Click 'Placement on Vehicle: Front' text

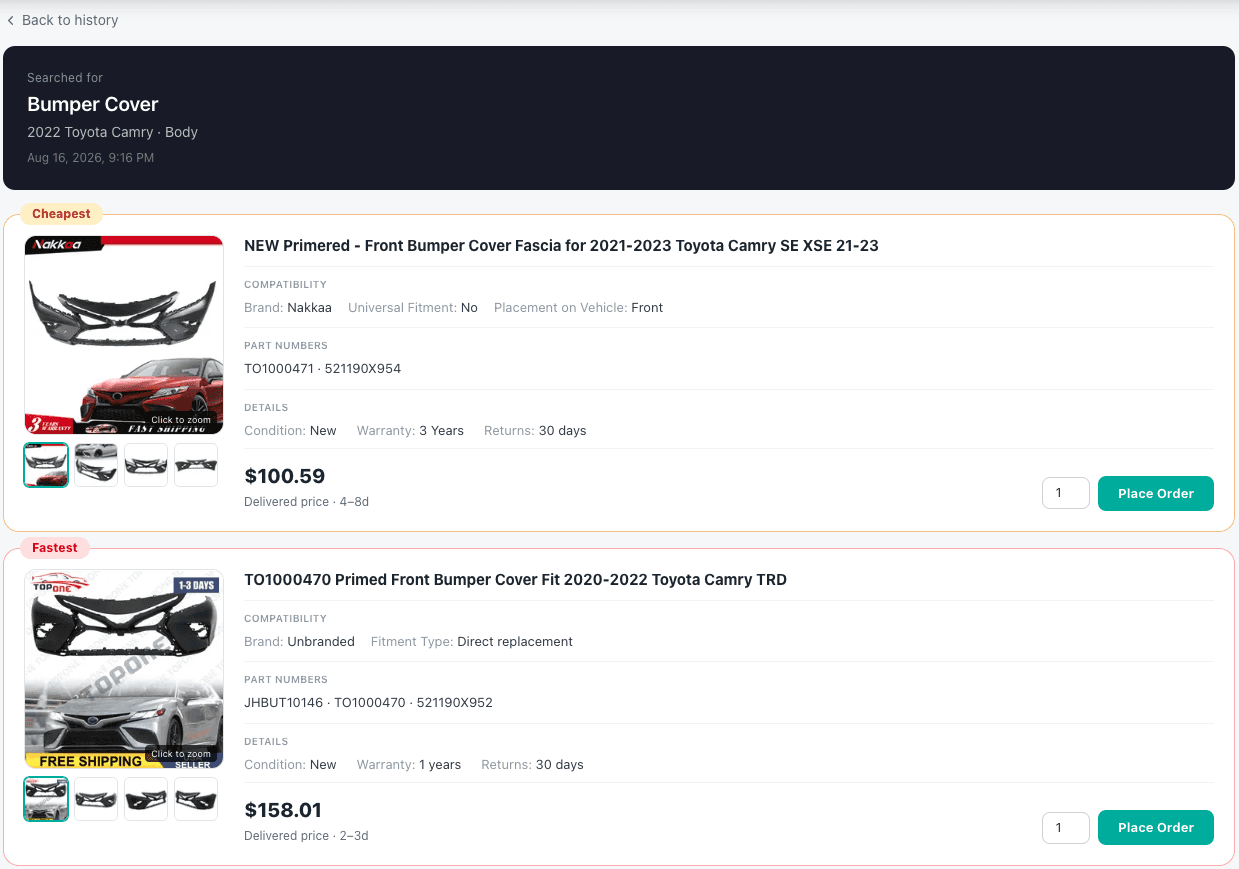coord(578,308)
